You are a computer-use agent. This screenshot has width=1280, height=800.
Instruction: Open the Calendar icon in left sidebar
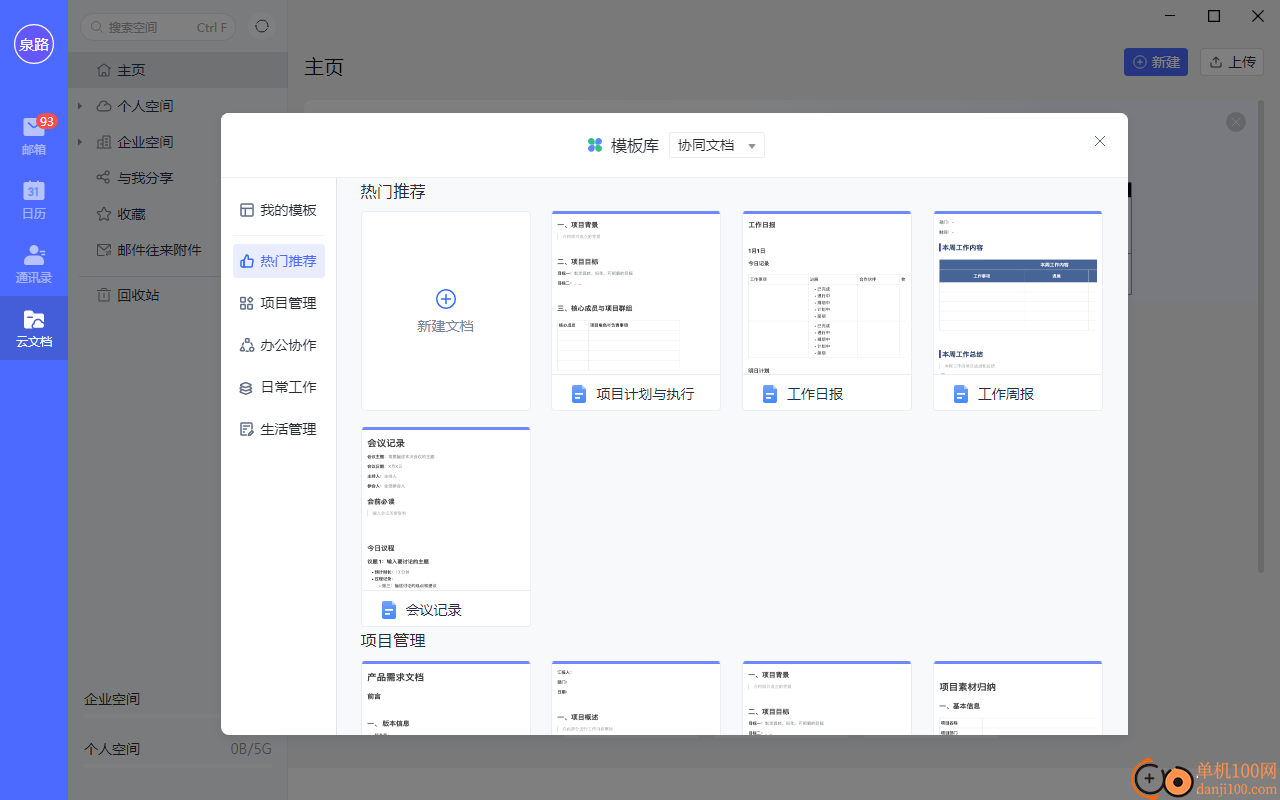click(34, 200)
